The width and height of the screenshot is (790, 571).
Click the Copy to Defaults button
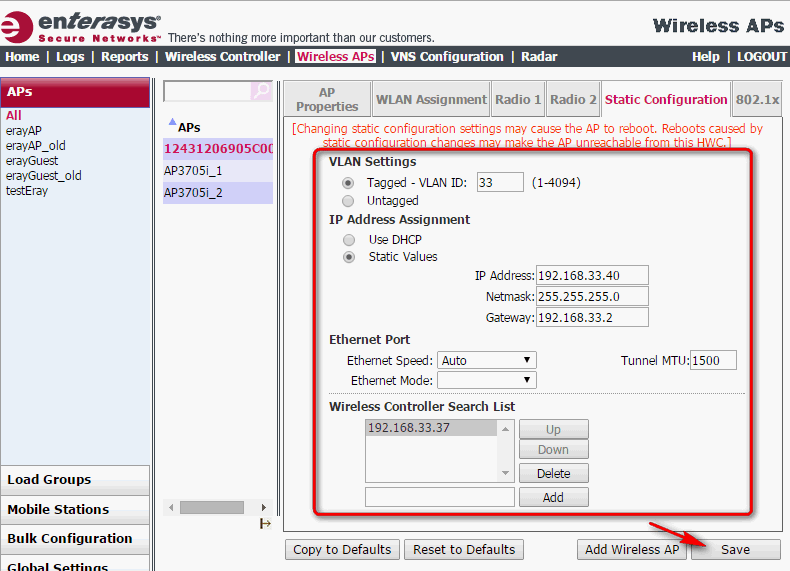(342, 549)
